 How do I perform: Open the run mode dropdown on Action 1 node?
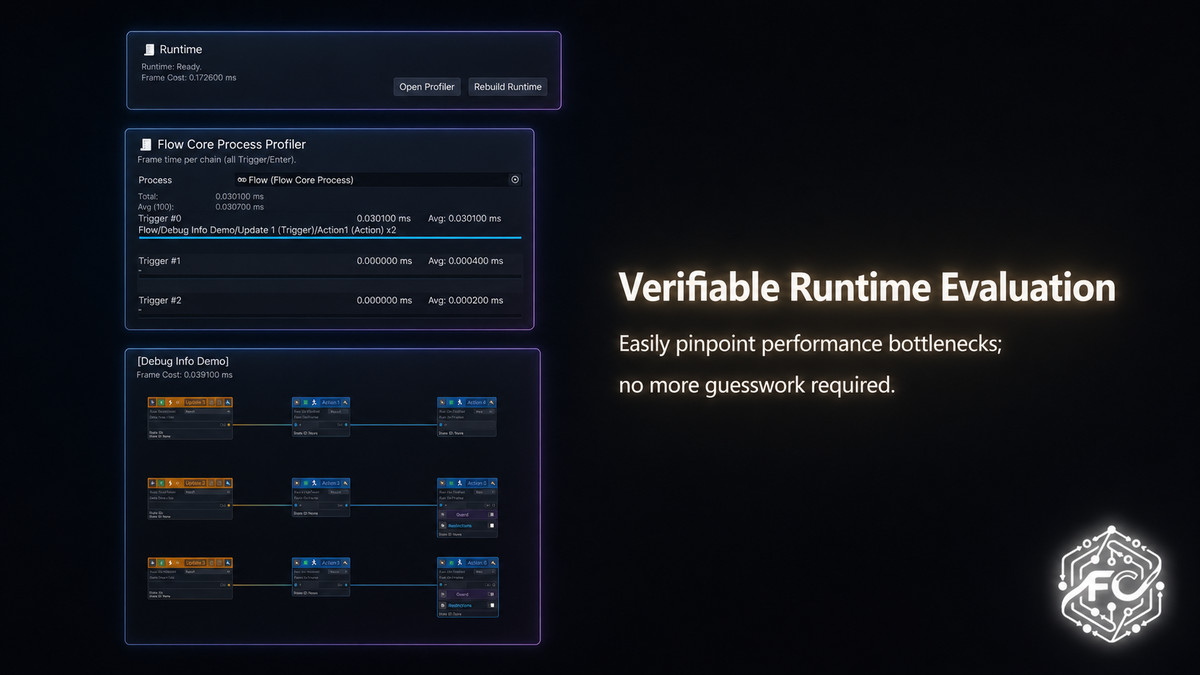(x=337, y=411)
